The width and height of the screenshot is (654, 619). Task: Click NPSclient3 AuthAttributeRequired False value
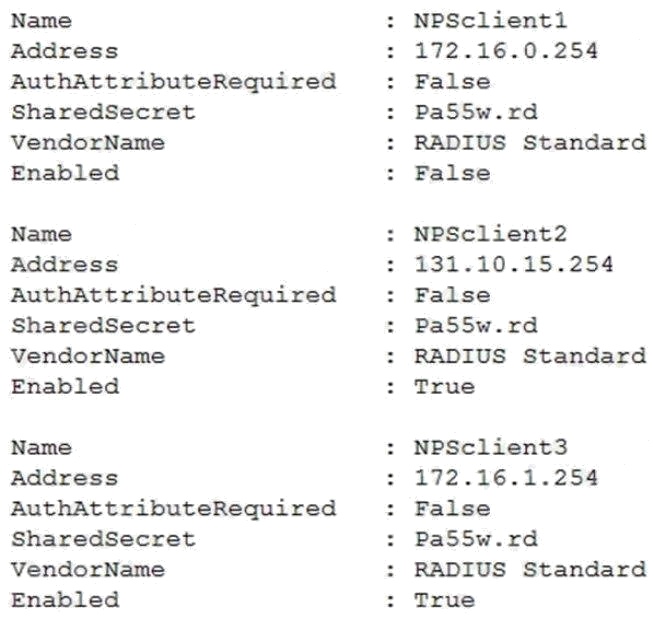[x=453, y=509]
